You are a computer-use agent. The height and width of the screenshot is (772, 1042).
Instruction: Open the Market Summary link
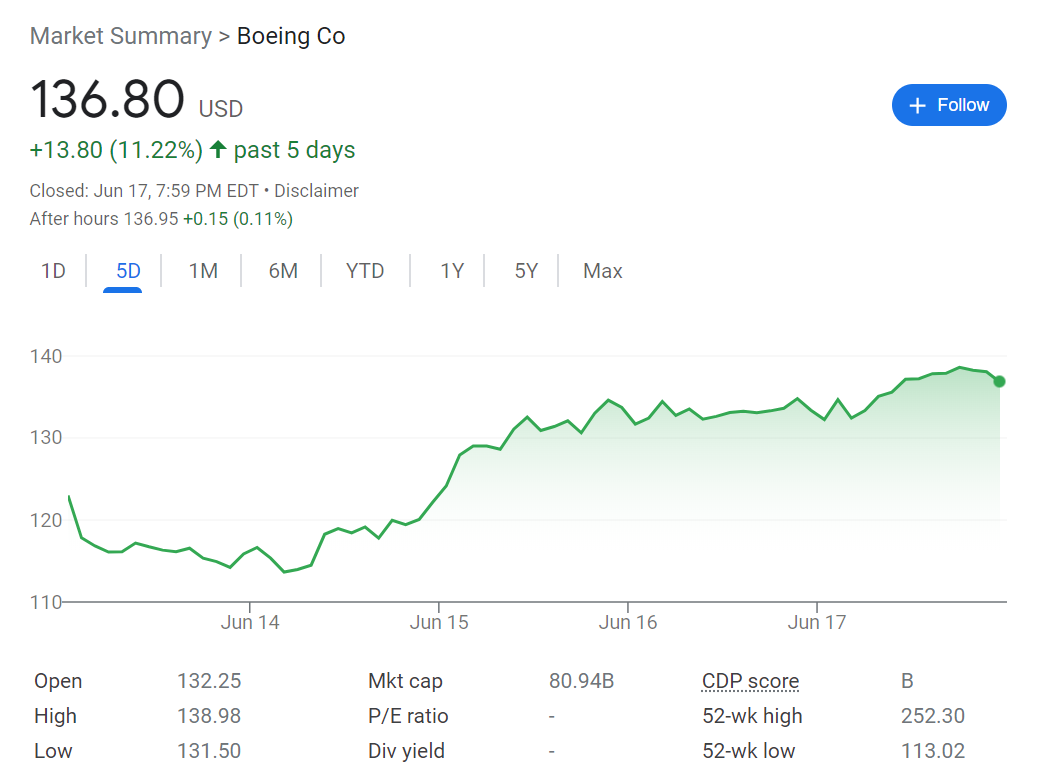(120, 37)
